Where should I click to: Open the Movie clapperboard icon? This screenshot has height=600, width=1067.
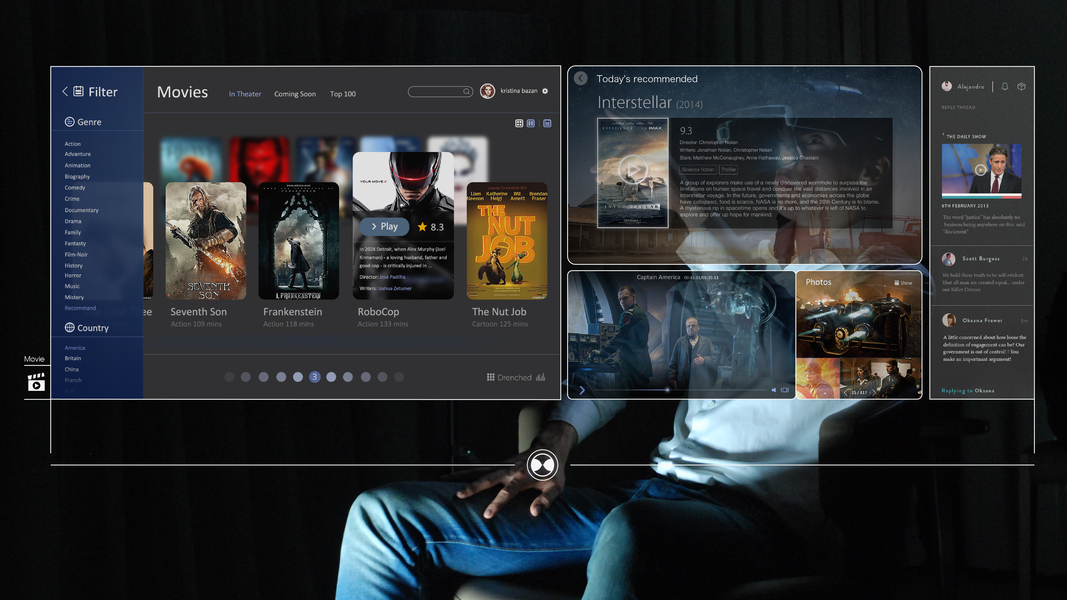pyautogui.click(x=36, y=382)
